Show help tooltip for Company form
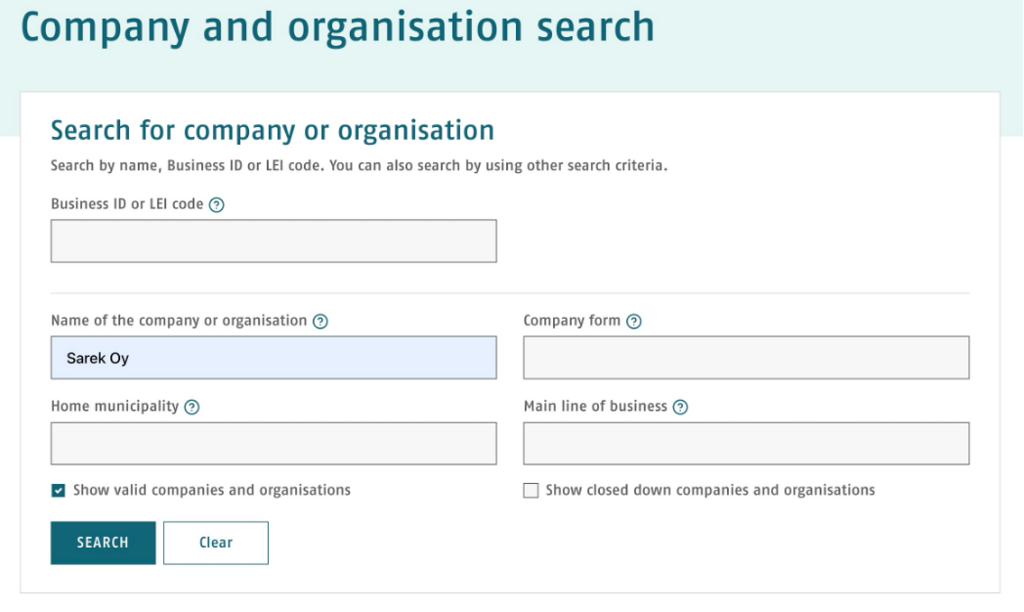The height and width of the screenshot is (612, 1024). (633, 321)
